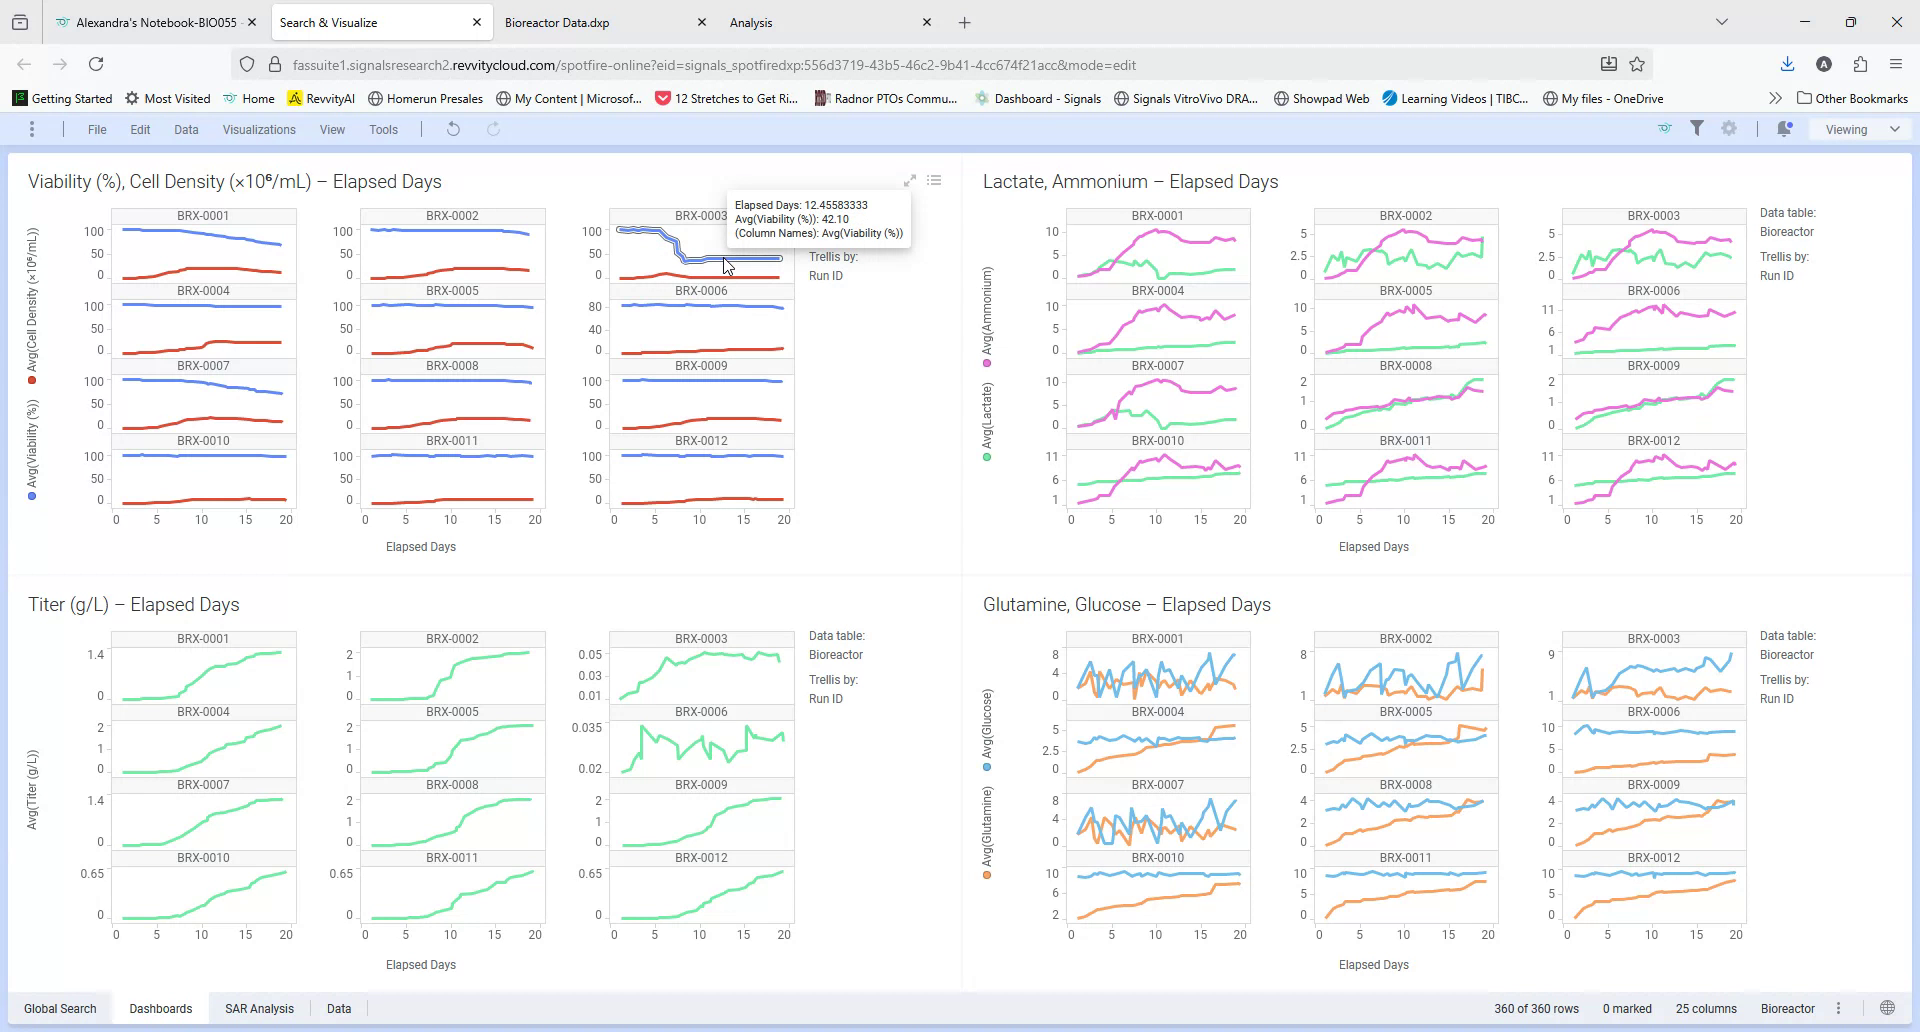Open the three-dot menu left of File
The width and height of the screenshot is (1920, 1032).
[x=32, y=129]
